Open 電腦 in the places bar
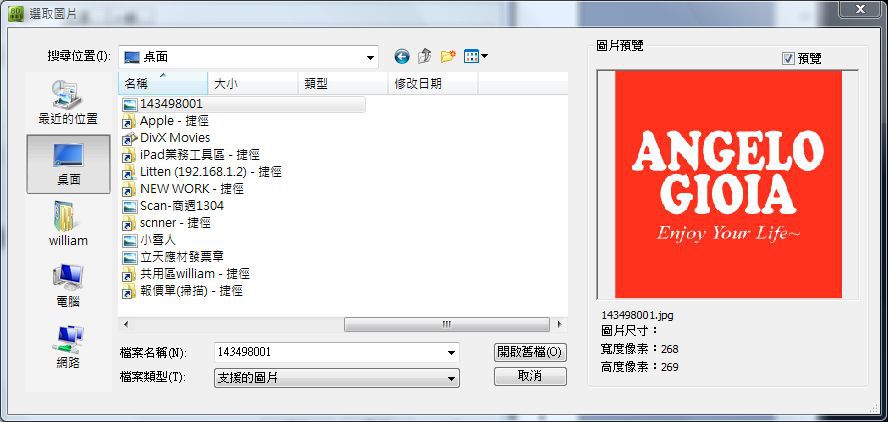This screenshot has height=422, width=888. point(68,285)
